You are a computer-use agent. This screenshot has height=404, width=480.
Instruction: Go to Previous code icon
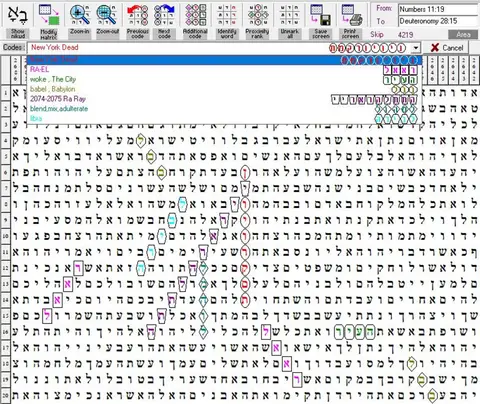click(137, 15)
